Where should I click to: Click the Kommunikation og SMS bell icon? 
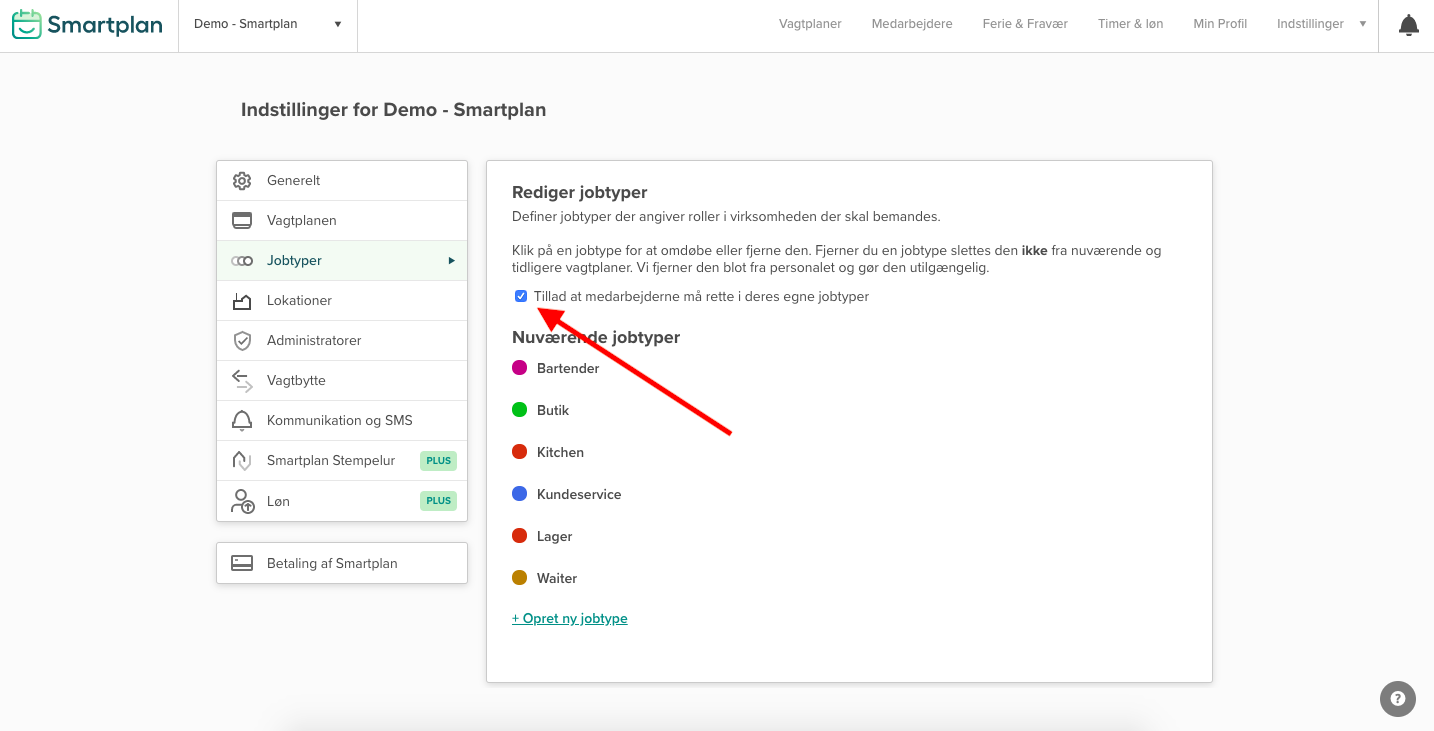242,421
